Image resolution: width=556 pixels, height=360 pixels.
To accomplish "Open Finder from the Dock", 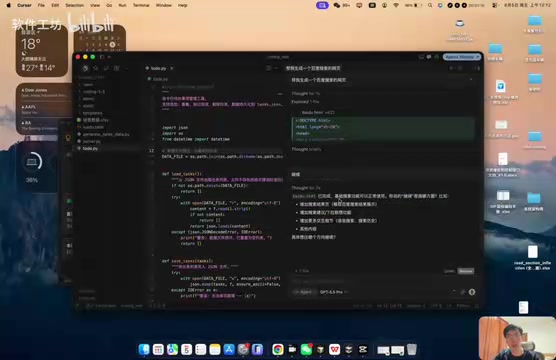I will click(x=144, y=349).
